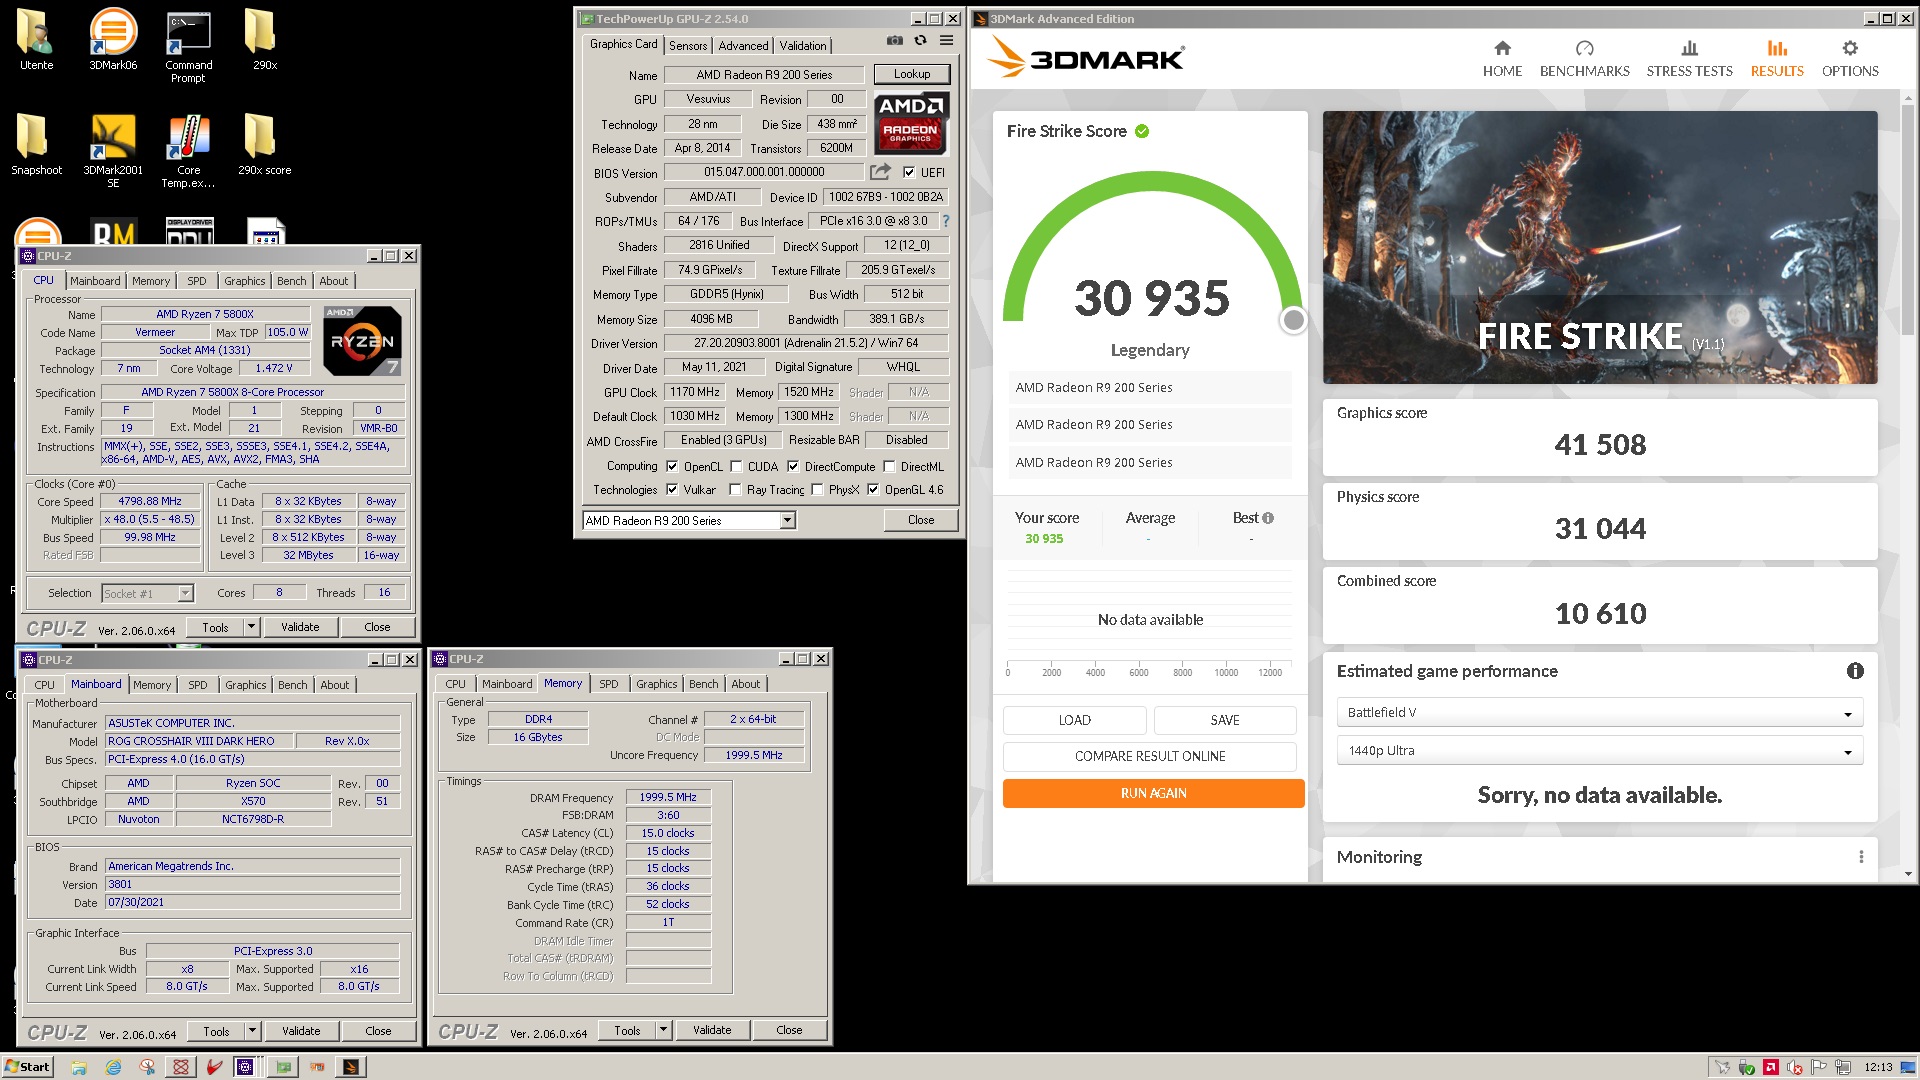1920x1080 pixels.
Task: Switch to the Advanced tab in GPU-Z
Action: coord(743,45)
